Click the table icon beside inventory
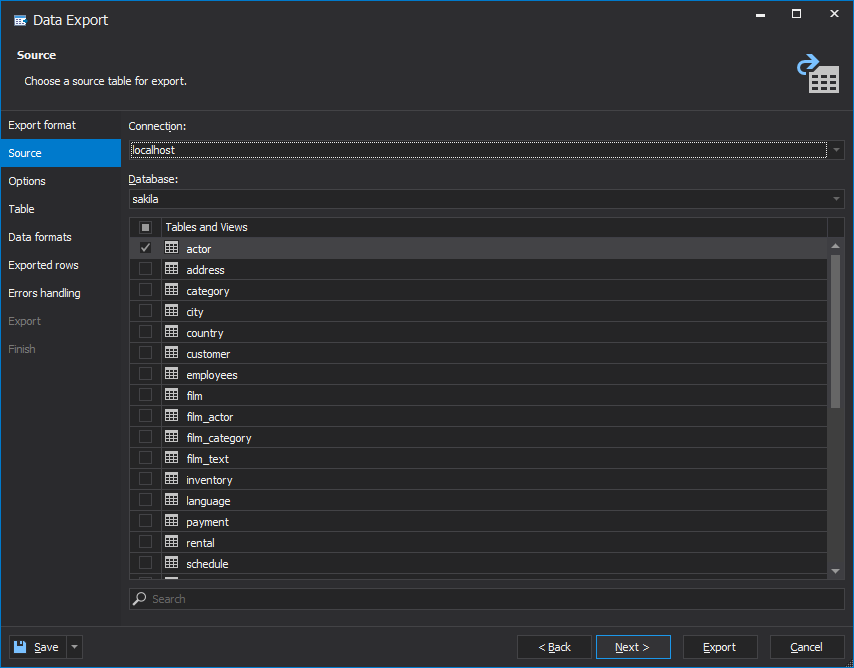 pos(172,478)
